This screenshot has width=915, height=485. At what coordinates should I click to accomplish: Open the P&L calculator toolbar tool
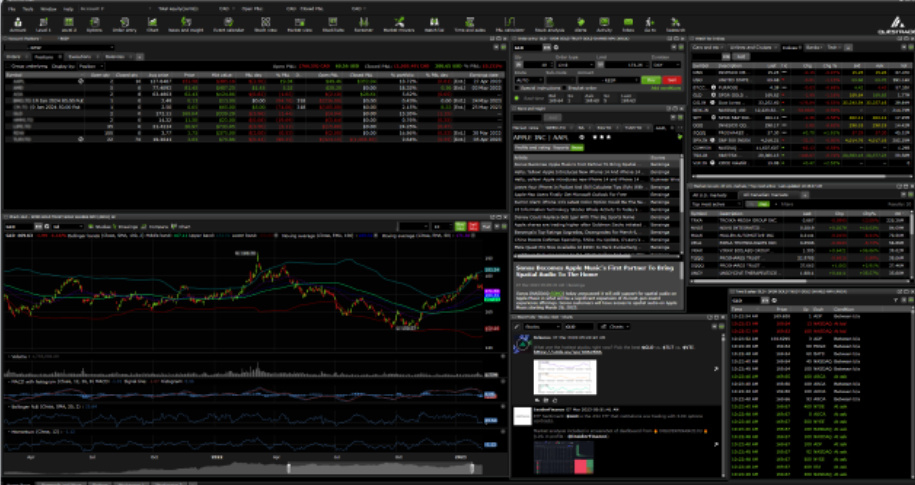(x=509, y=25)
